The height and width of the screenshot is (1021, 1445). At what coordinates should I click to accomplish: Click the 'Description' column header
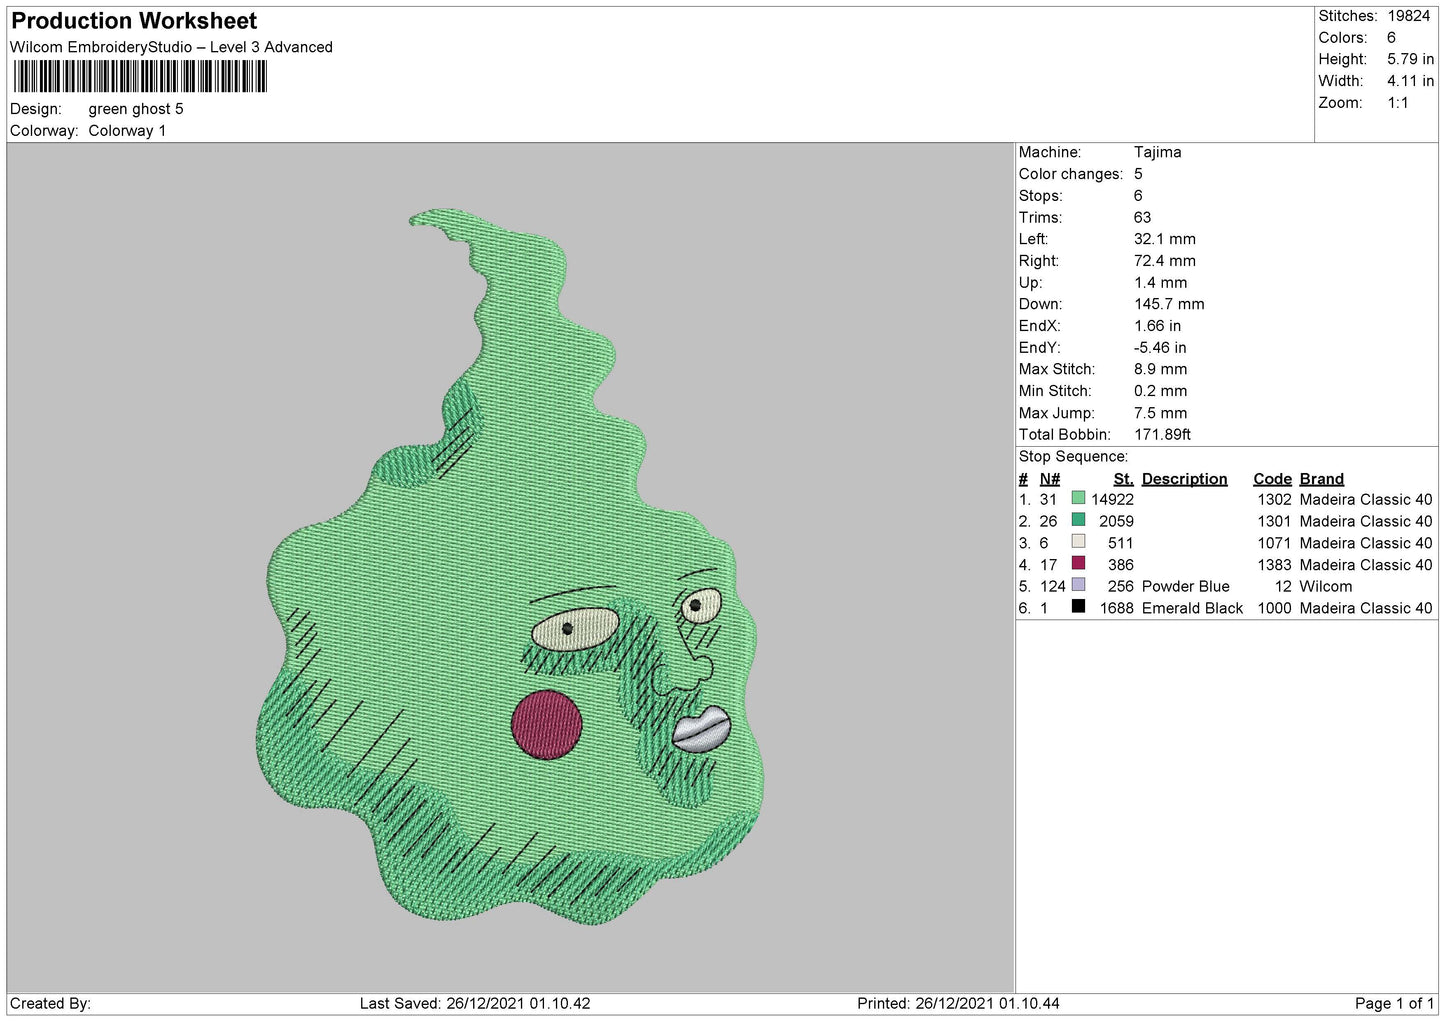point(1184,479)
